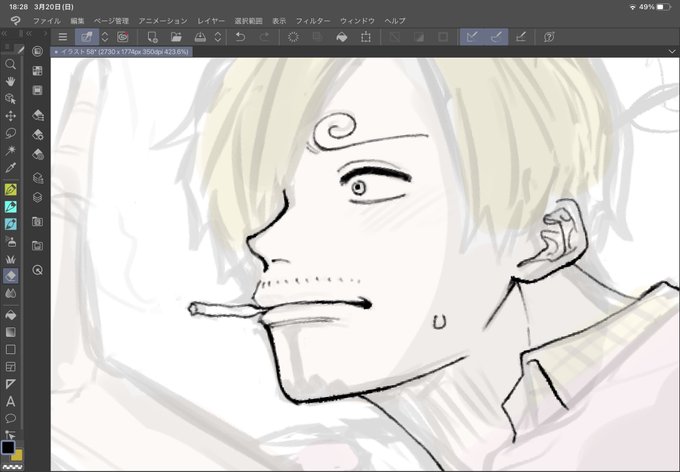Image resolution: width=680 pixels, height=472 pixels.
Task: Open the レイヤー menu
Action: [211, 21]
